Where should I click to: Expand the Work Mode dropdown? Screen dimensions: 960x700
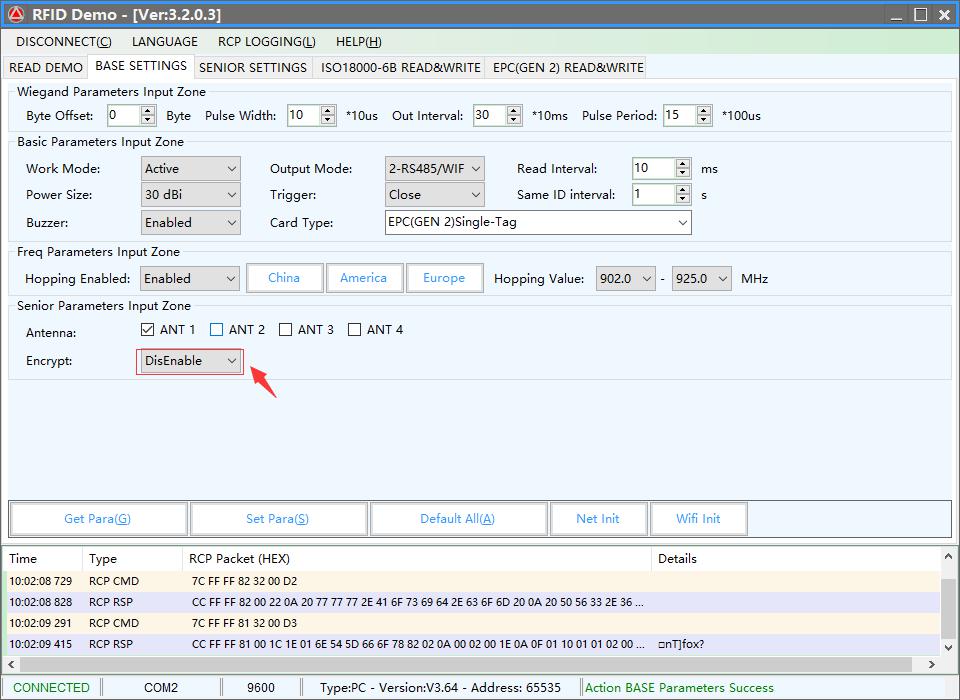click(190, 169)
